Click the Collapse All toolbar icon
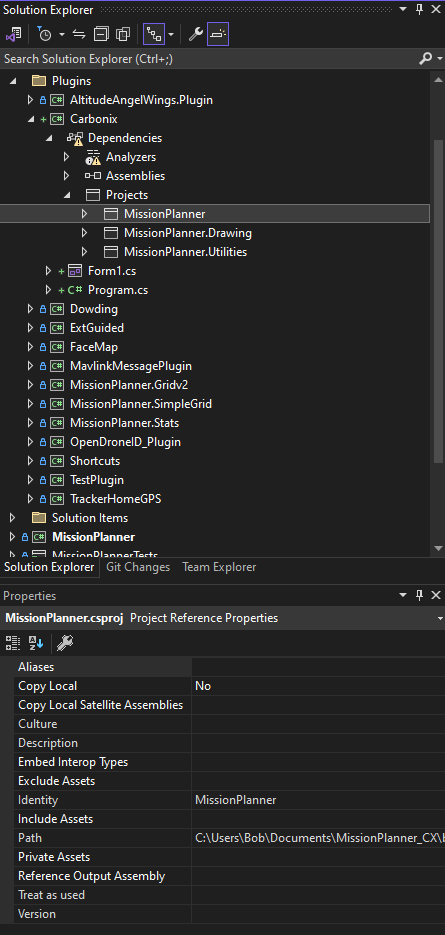The image size is (445, 935). click(x=101, y=35)
